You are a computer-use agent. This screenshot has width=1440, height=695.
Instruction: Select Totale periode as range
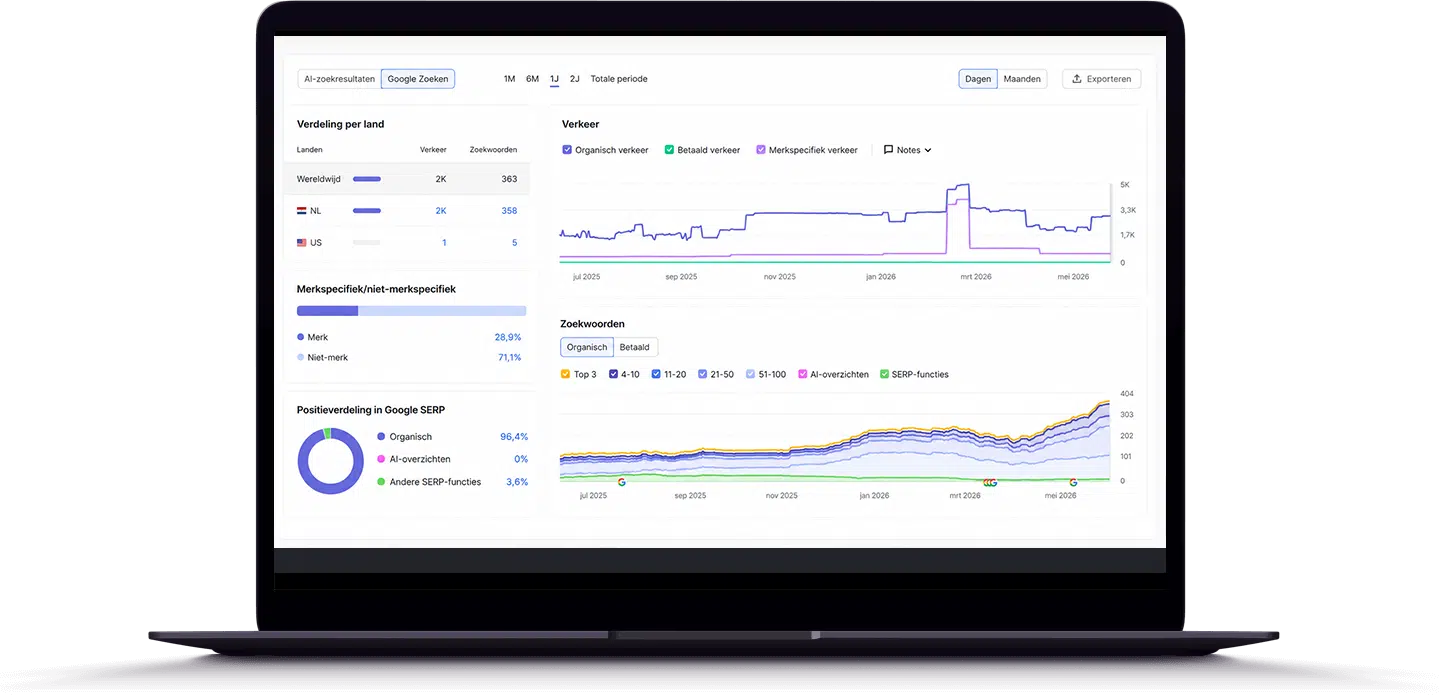tap(619, 79)
